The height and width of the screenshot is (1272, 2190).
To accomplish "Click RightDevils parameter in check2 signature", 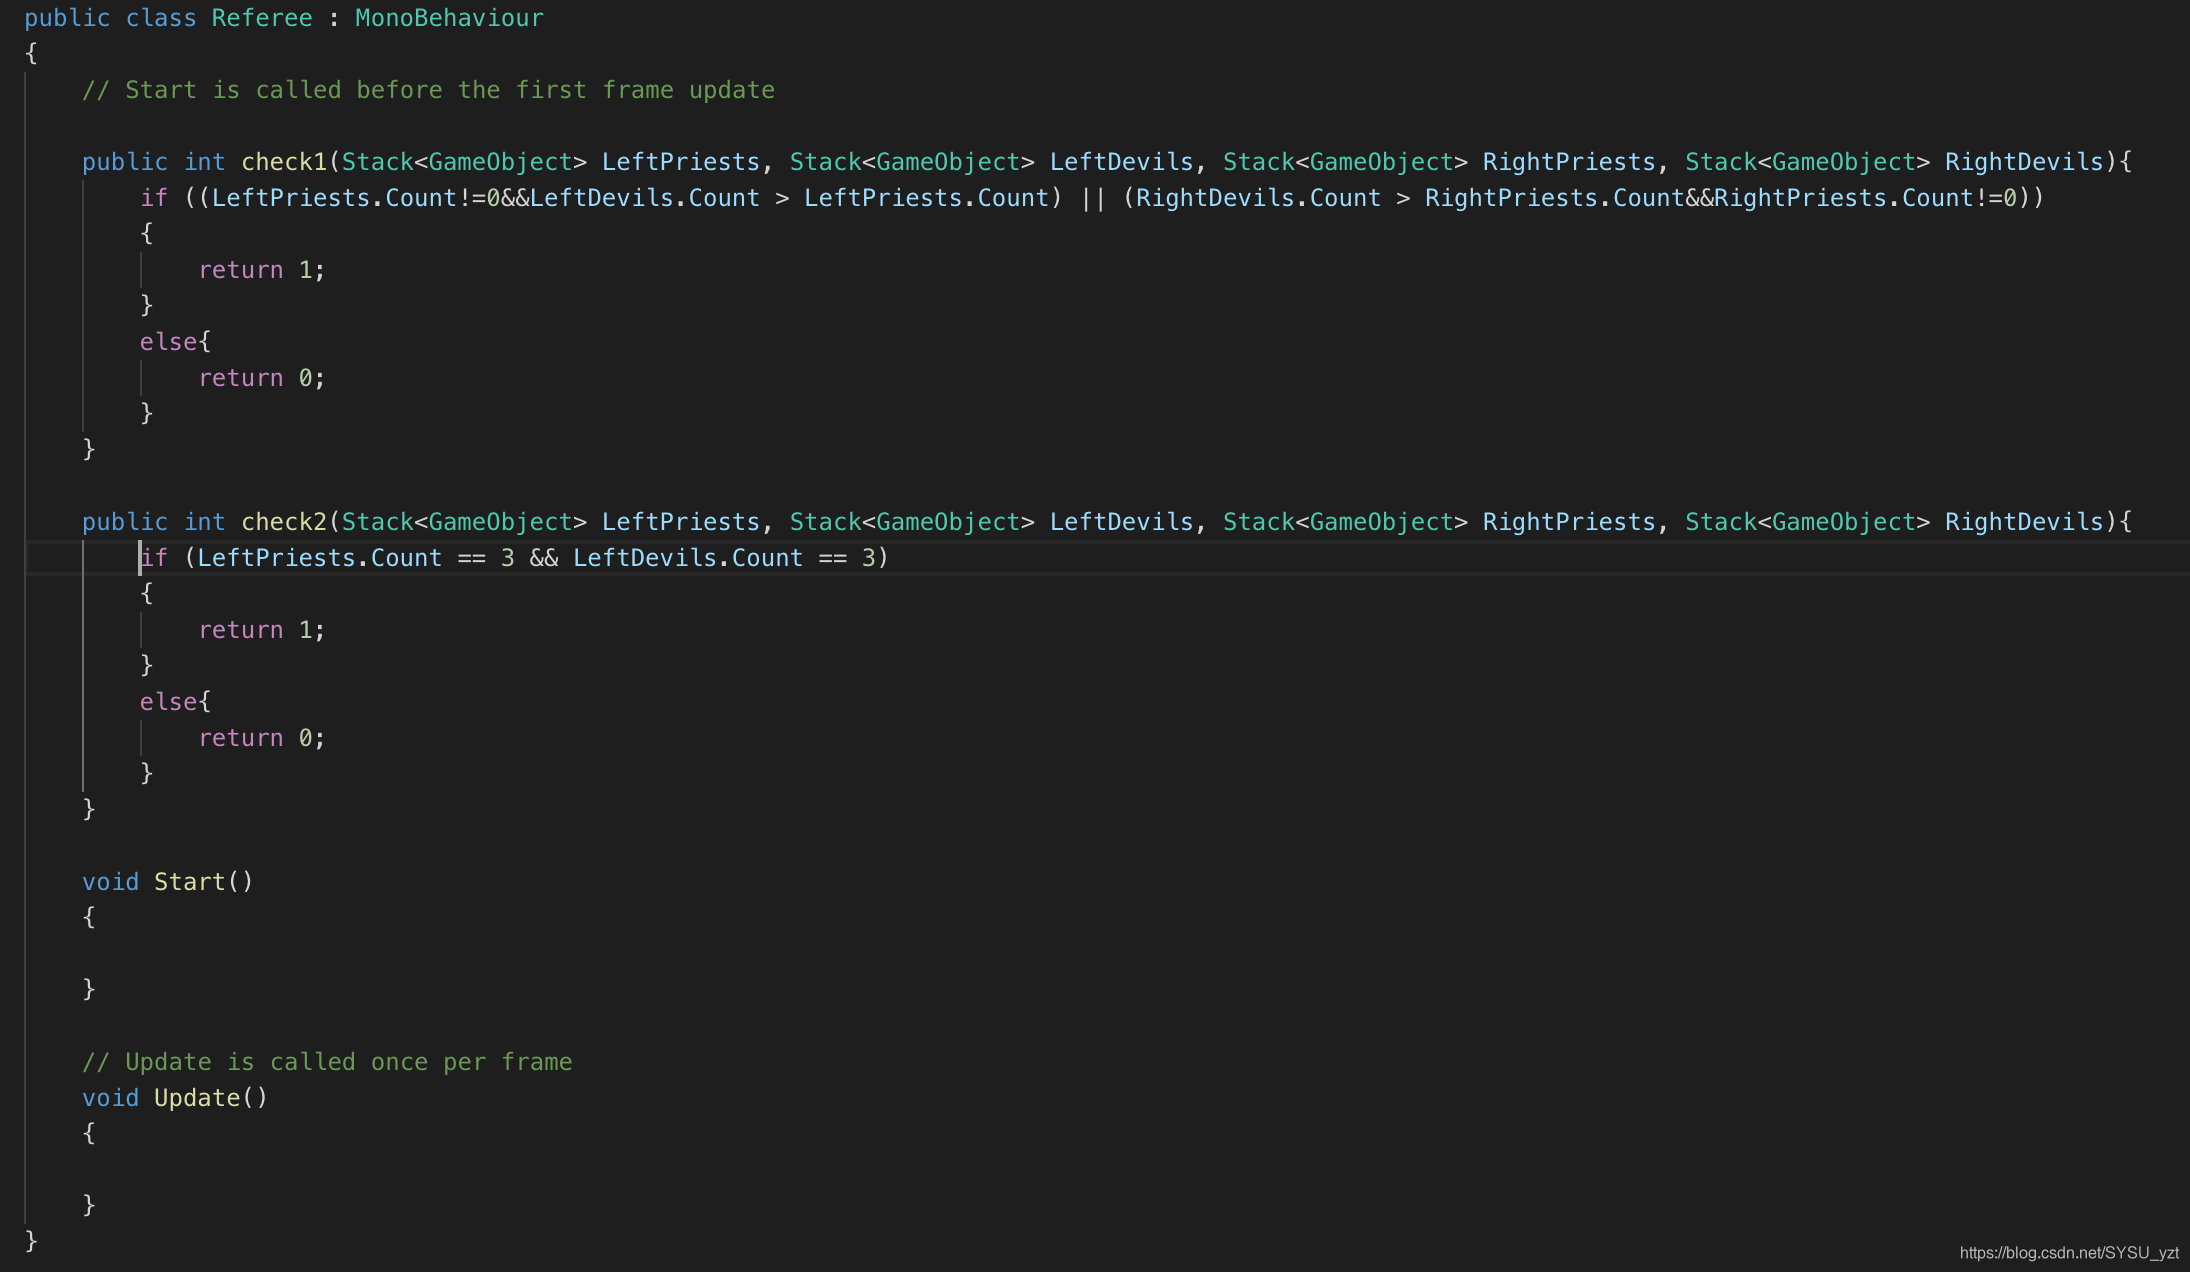I will (2024, 522).
